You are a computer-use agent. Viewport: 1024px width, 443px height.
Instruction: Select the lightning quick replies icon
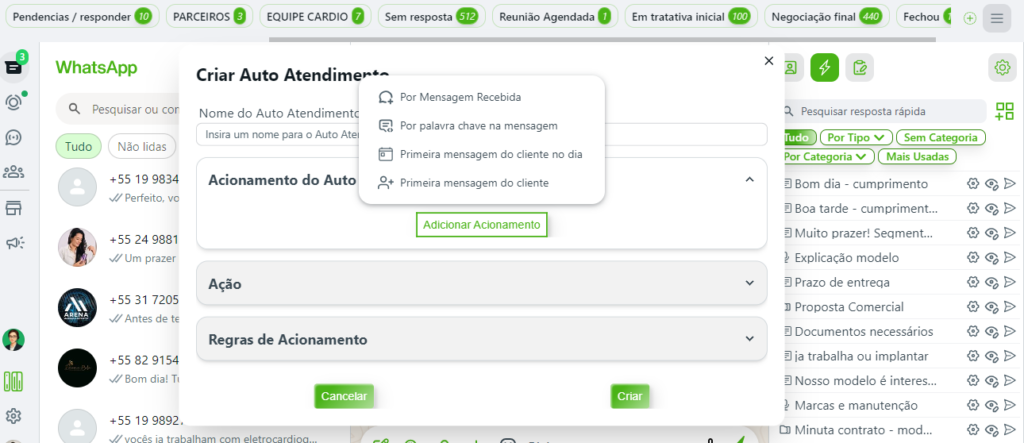824,67
